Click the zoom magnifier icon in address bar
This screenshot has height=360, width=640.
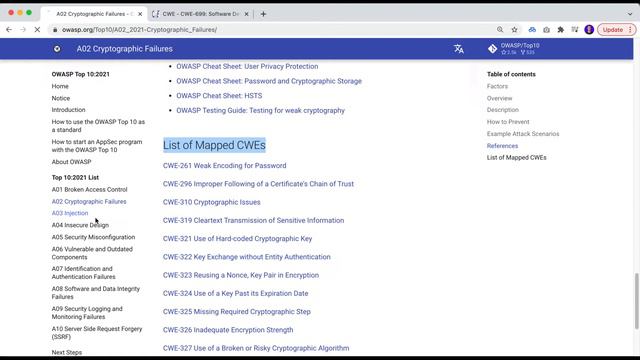[500, 30]
